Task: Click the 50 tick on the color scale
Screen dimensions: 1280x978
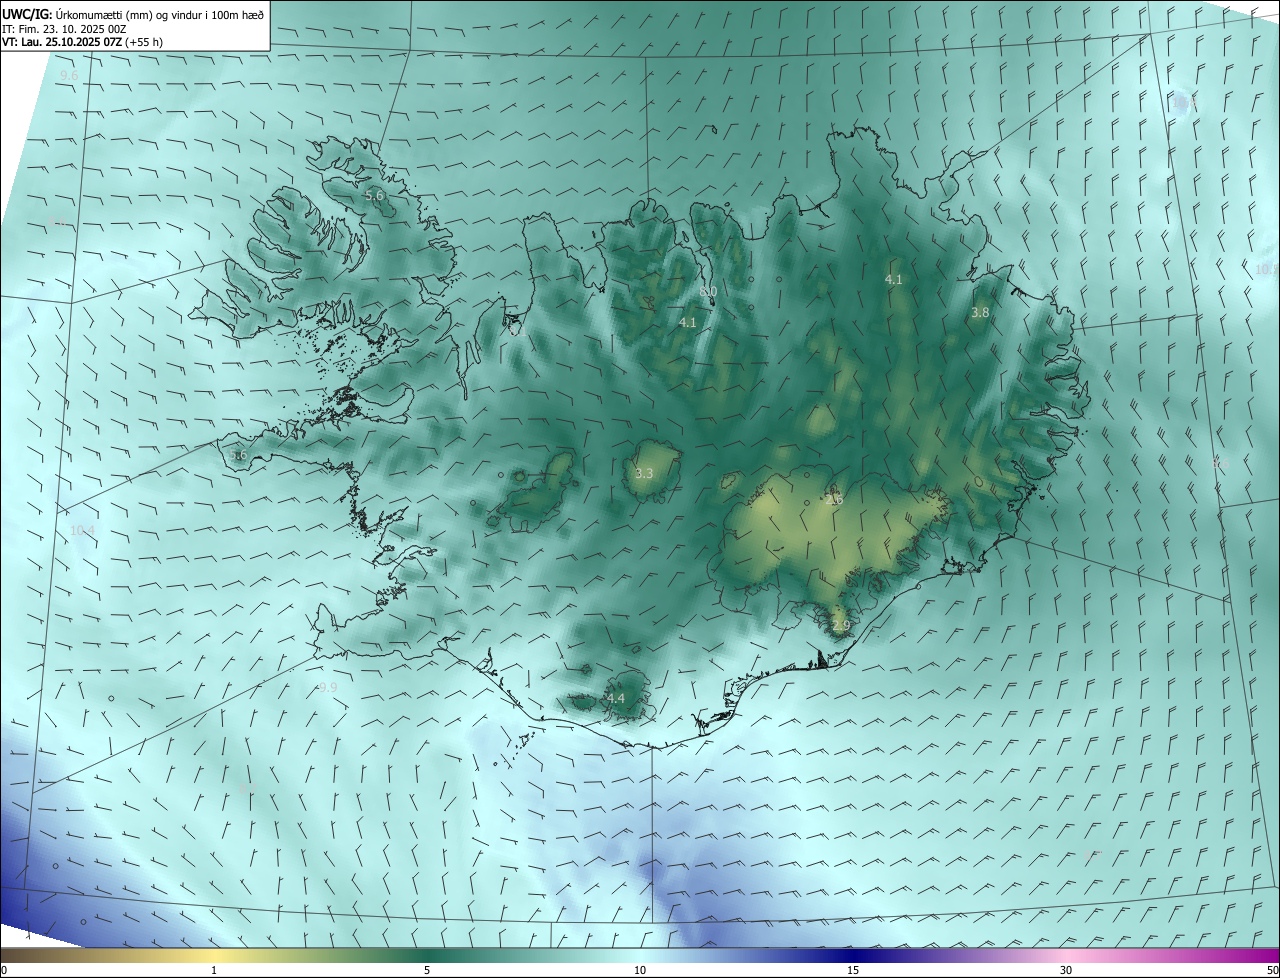Action: coord(1272,970)
